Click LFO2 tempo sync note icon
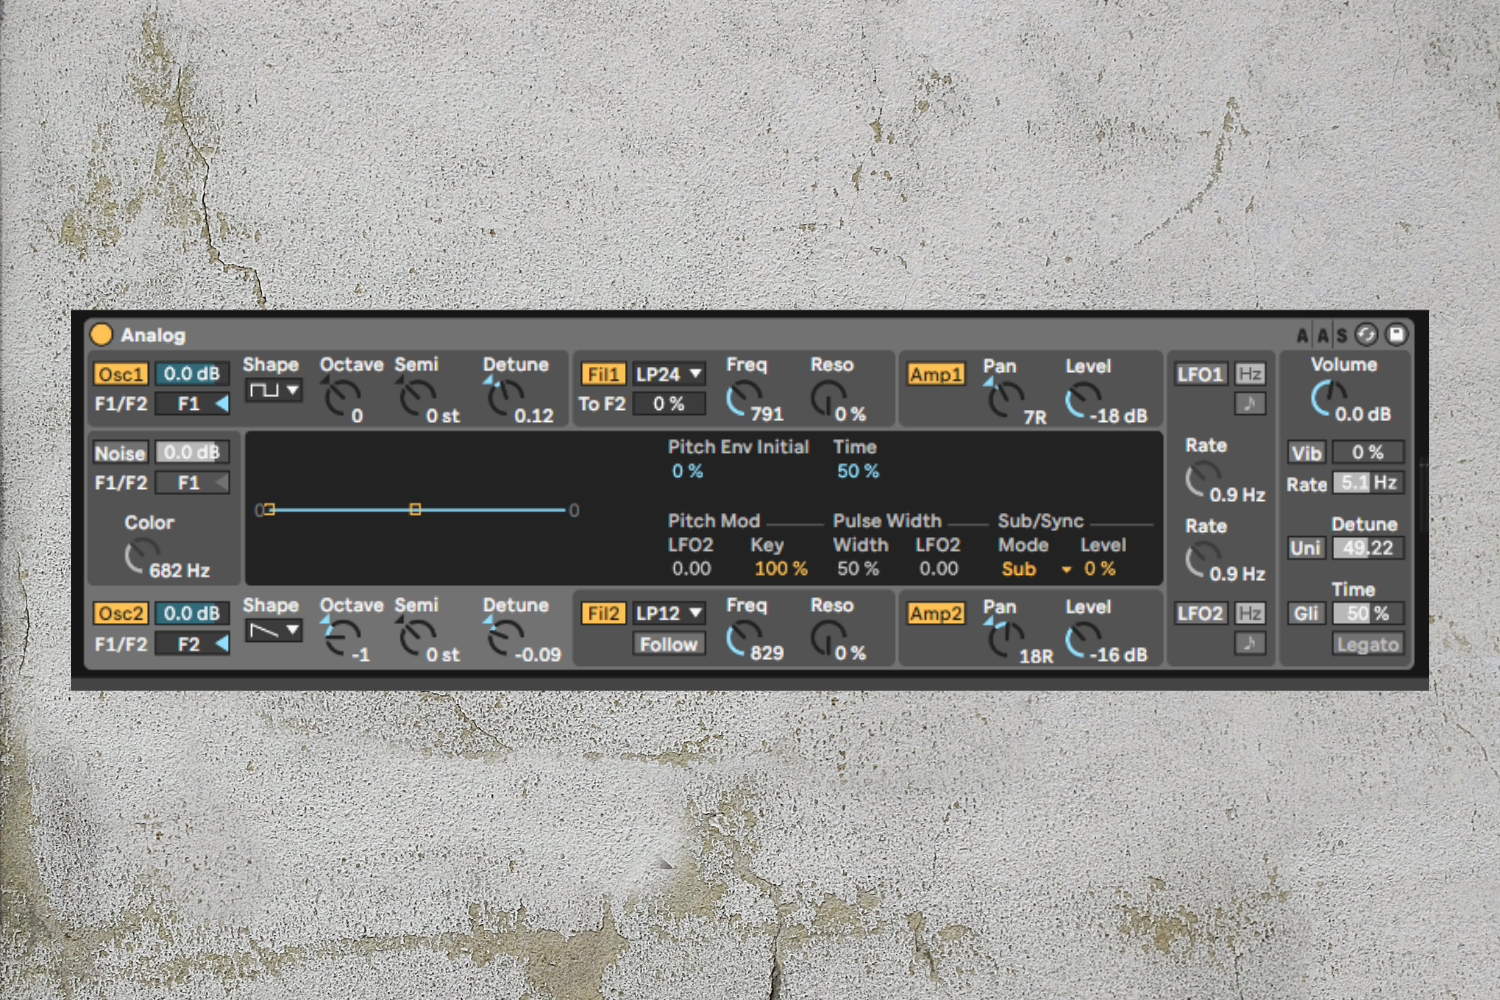 pos(1249,643)
